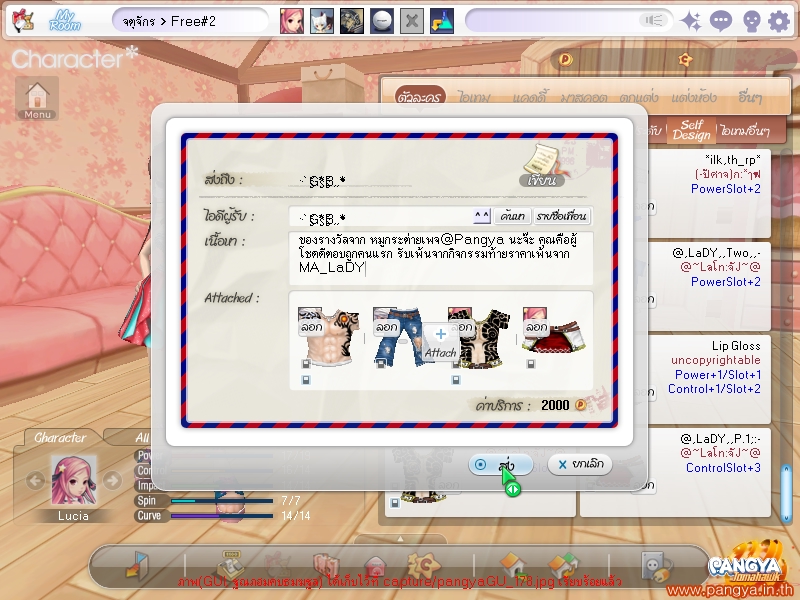Click the ^^ emoticon button in recipient field
This screenshot has width=800, height=600.
[x=482, y=216]
